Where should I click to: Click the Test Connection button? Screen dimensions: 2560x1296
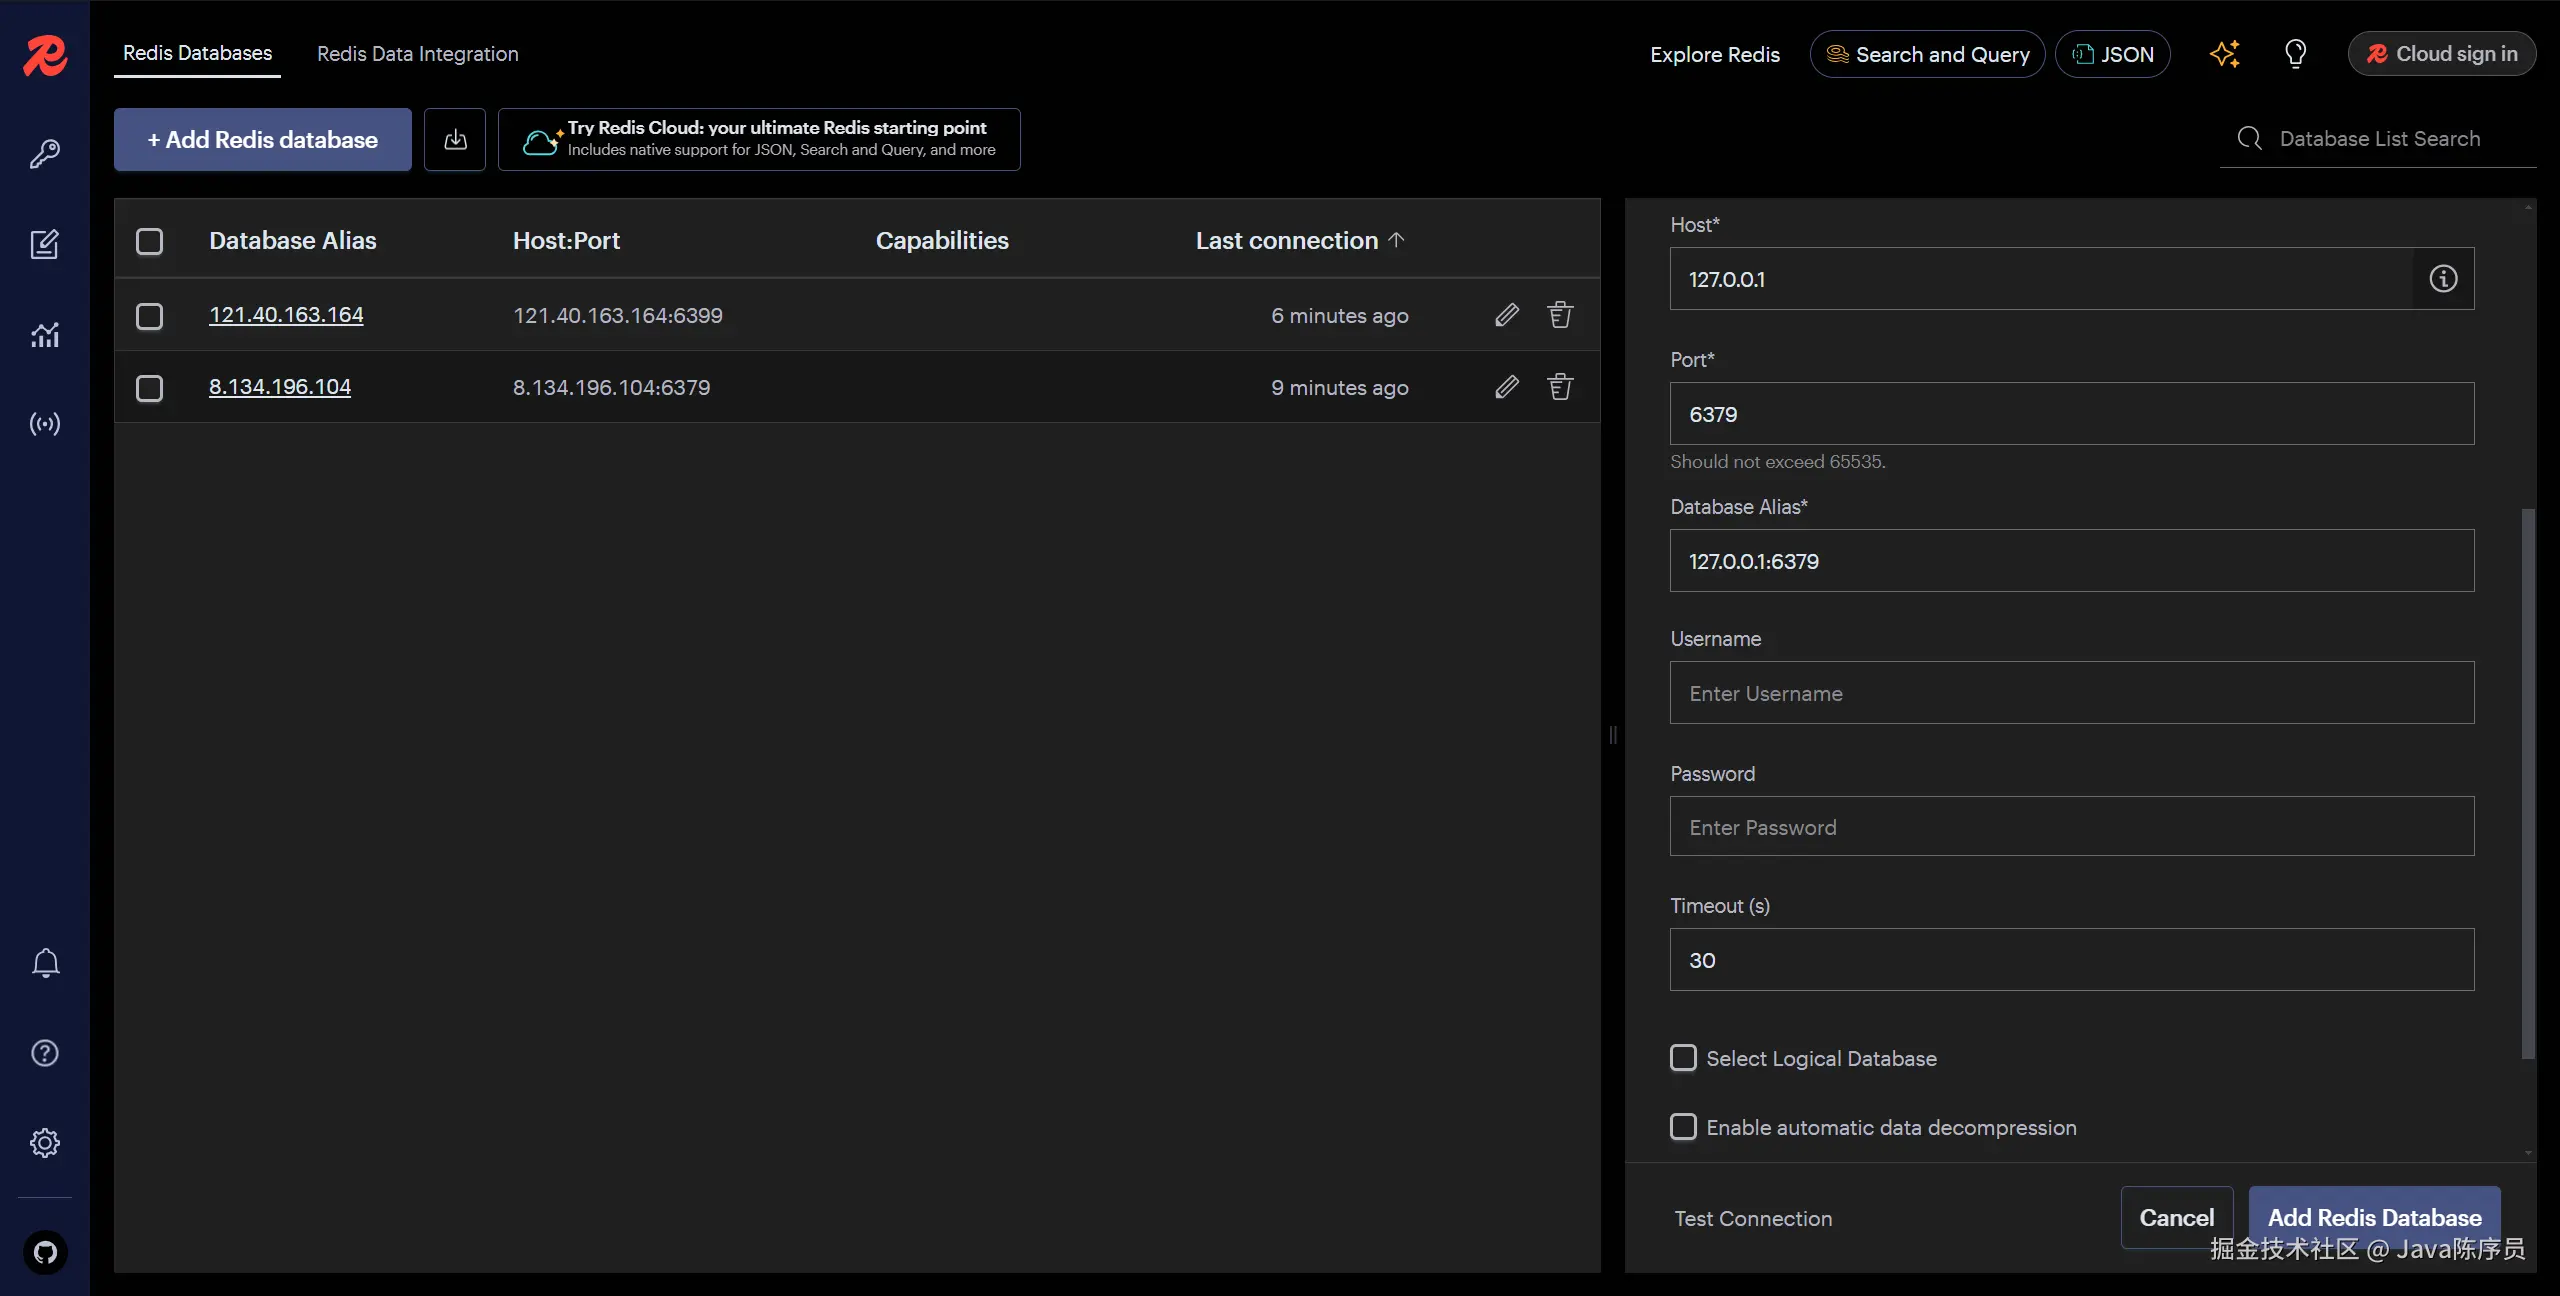[x=1753, y=1218]
